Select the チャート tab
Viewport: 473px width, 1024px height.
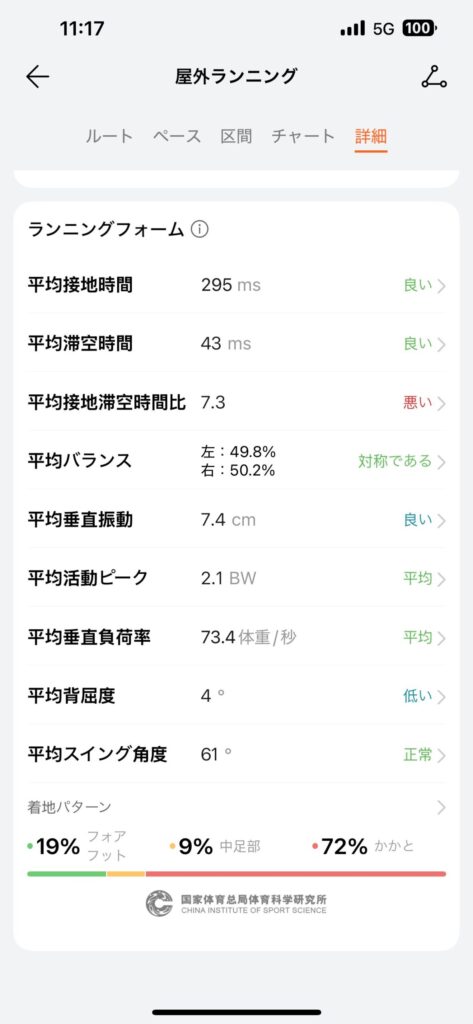(303, 136)
